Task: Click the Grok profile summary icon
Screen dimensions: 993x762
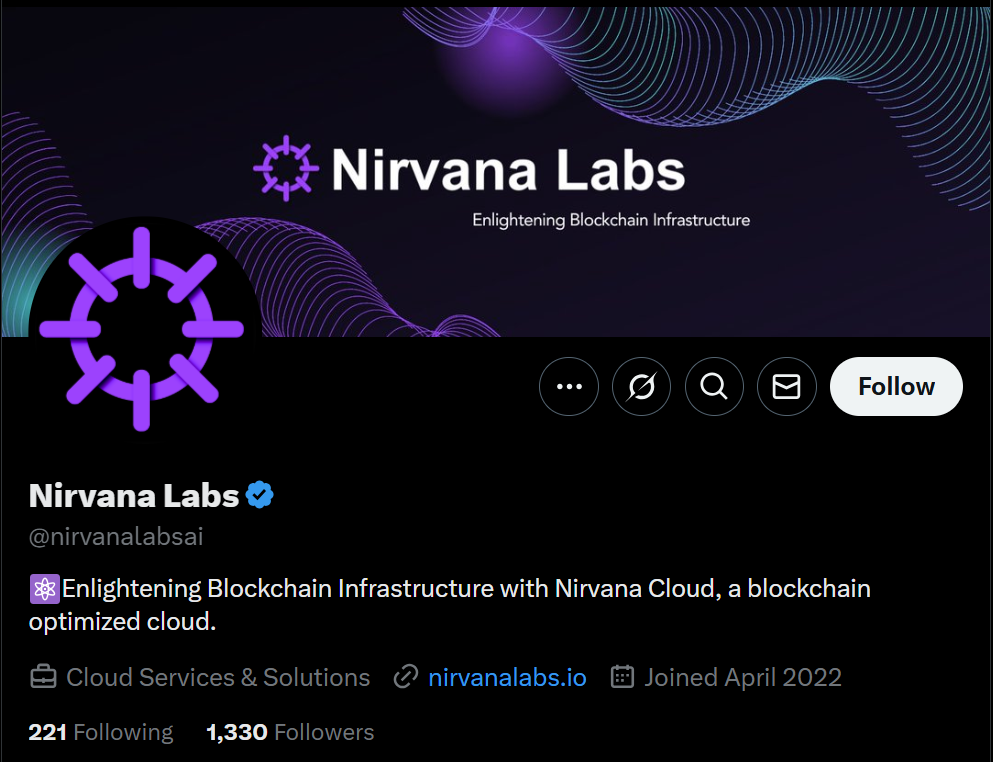Action: 641,386
